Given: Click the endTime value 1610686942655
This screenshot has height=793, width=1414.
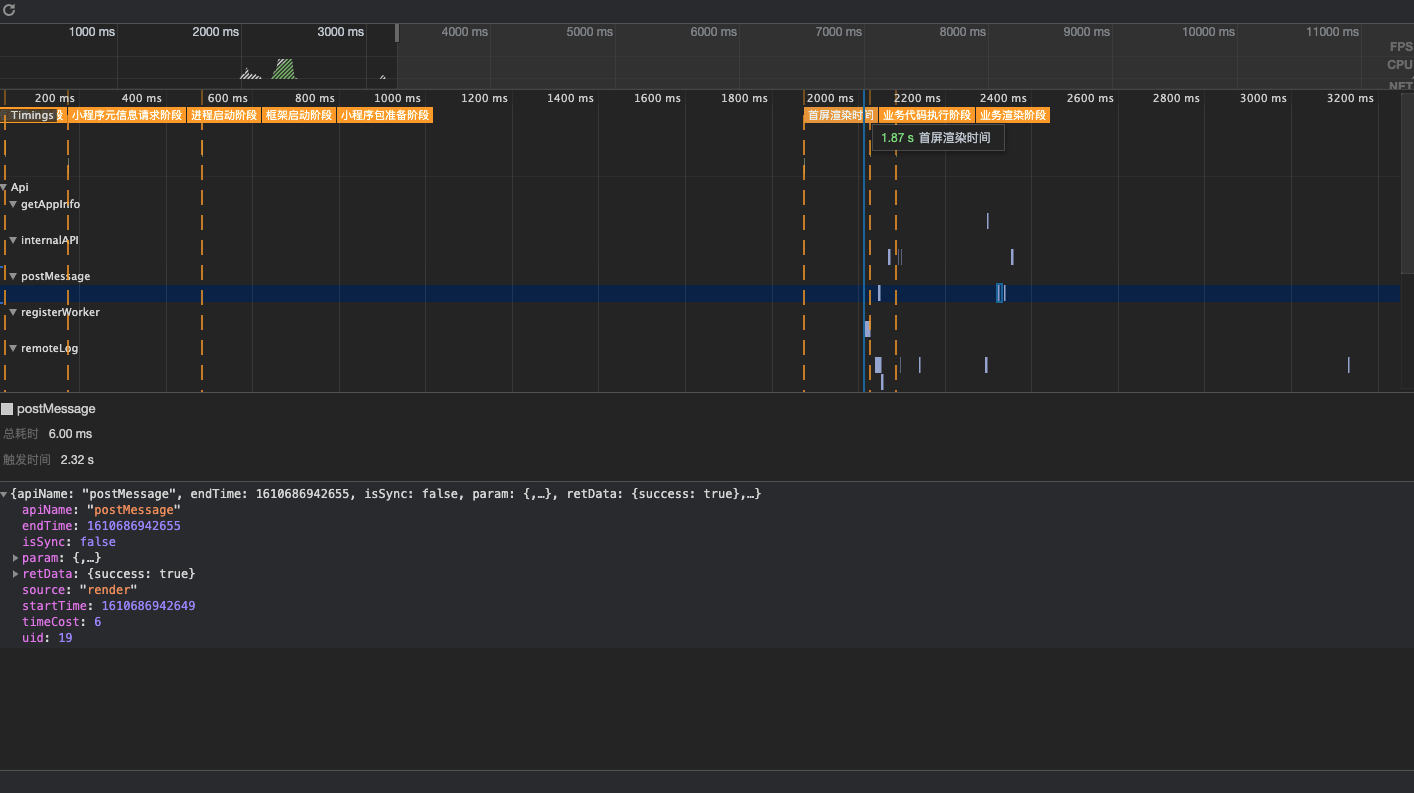Looking at the screenshot, I should (x=134, y=526).
